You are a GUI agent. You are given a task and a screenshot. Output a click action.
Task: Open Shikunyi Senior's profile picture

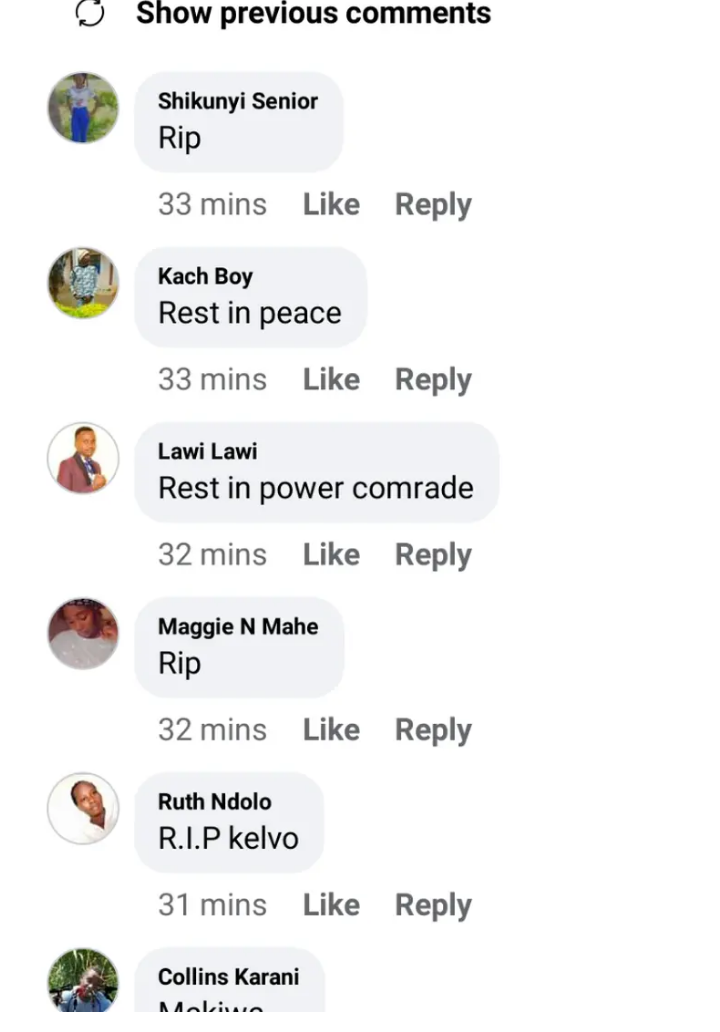click(x=83, y=108)
